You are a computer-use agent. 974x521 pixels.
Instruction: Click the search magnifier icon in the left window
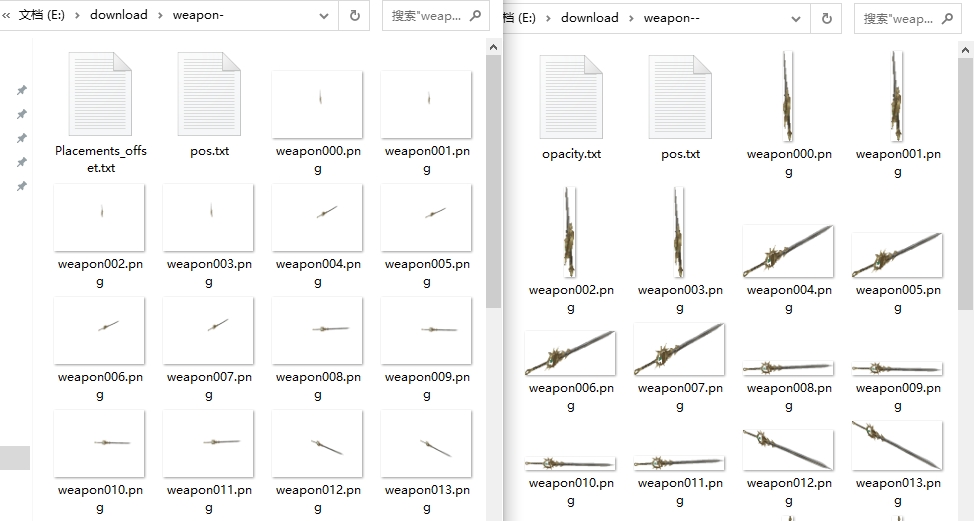click(x=475, y=16)
